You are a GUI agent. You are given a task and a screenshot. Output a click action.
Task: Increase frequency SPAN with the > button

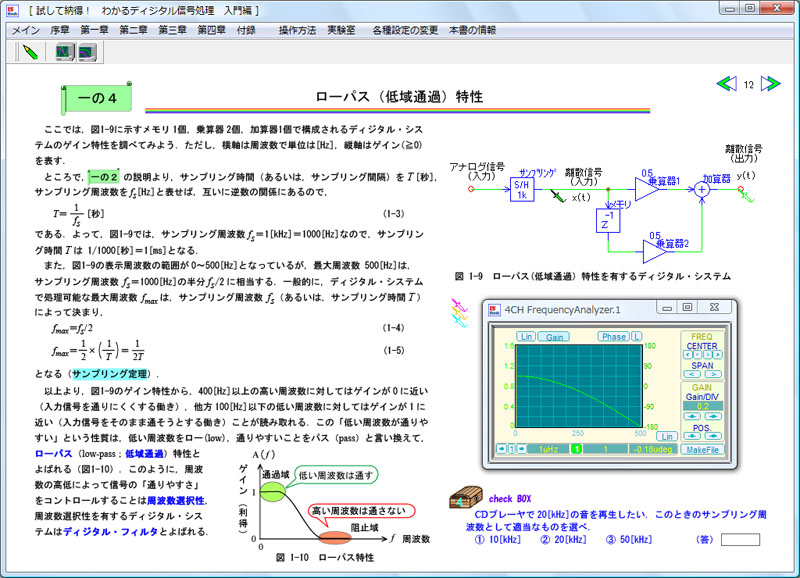pyautogui.click(x=713, y=374)
